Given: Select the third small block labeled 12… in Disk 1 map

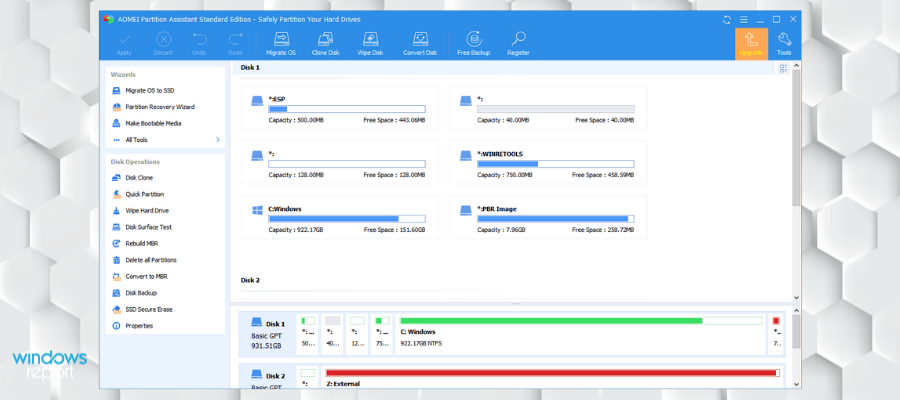Looking at the screenshot, I should (x=357, y=334).
